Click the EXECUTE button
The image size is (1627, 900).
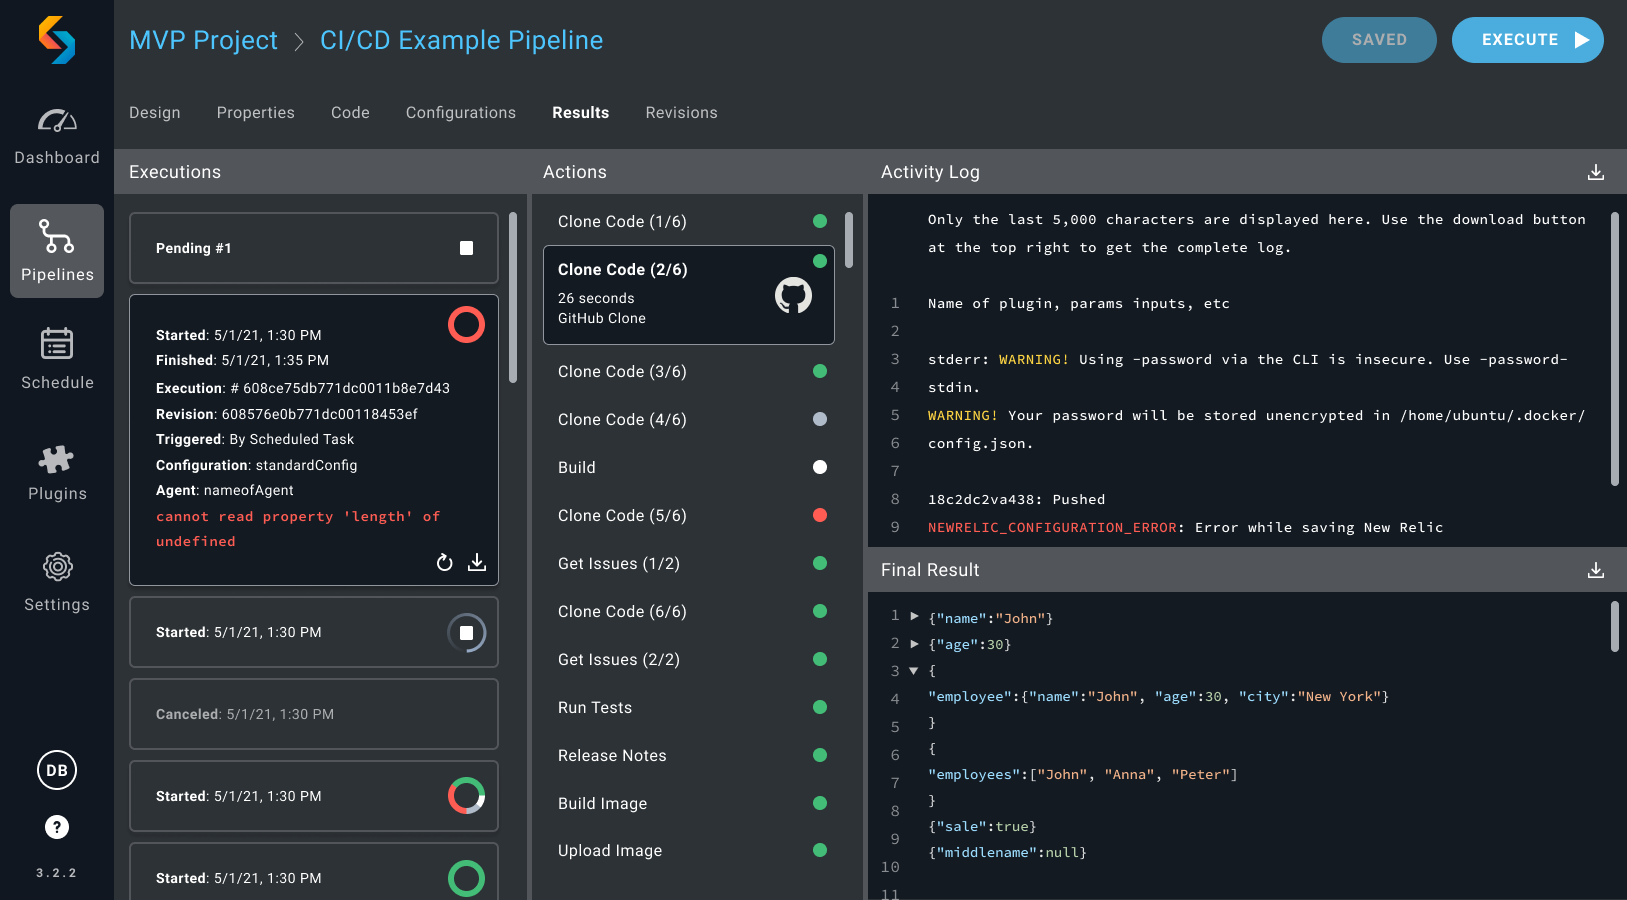pyautogui.click(x=1527, y=40)
